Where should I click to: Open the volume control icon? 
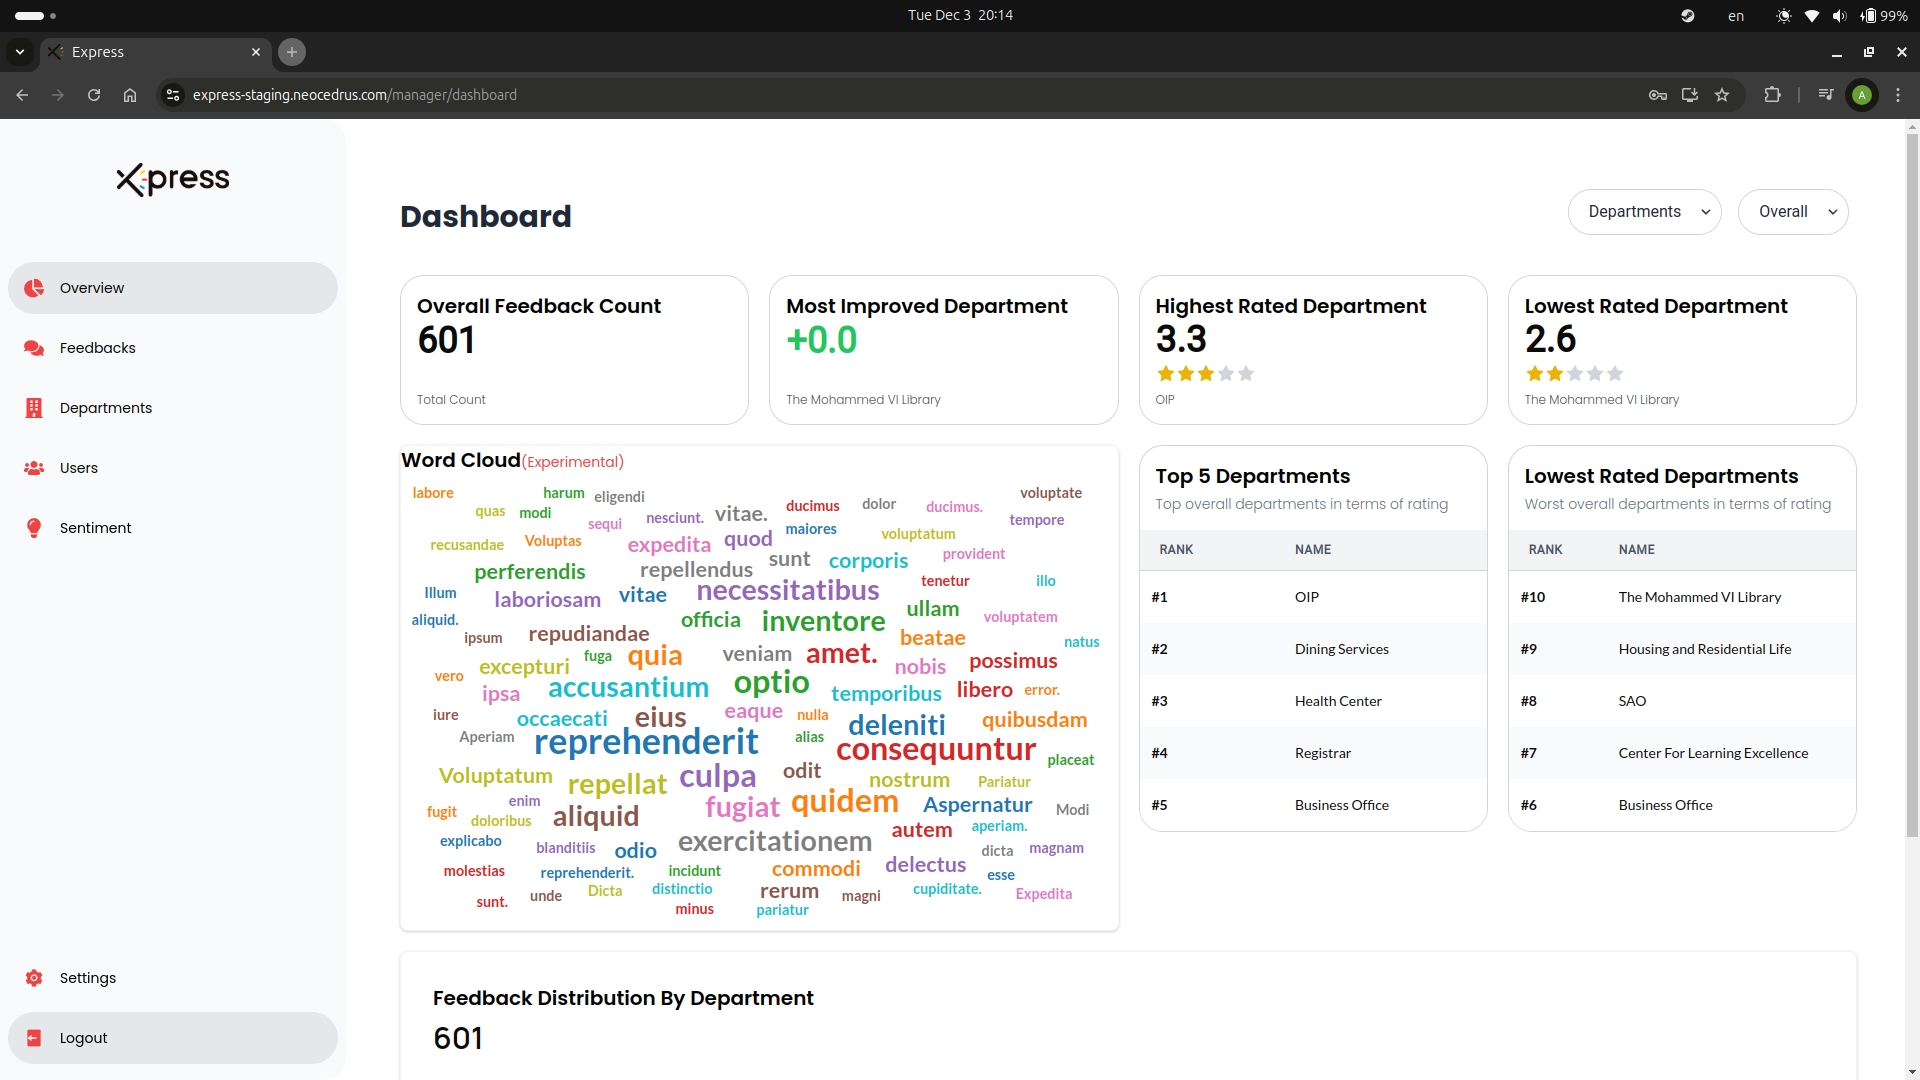(x=1840, y=15)
